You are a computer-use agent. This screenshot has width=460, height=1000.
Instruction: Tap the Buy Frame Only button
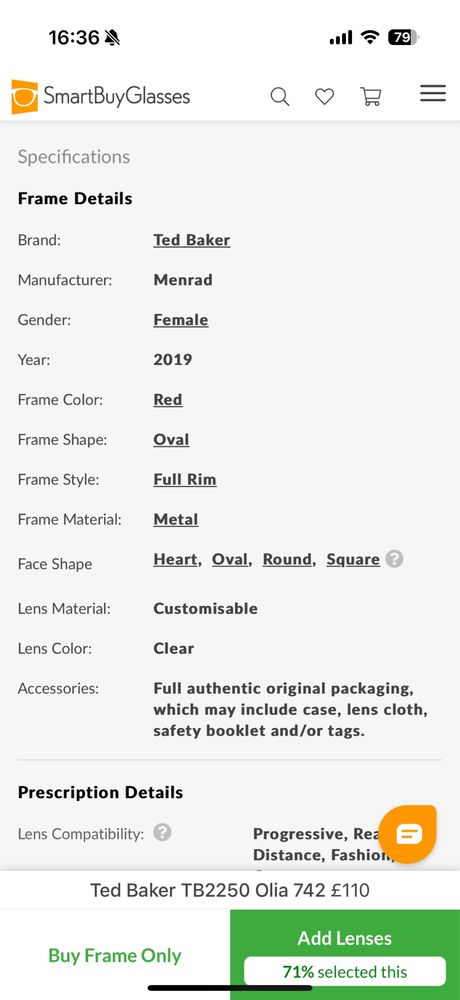pos(115,955)
